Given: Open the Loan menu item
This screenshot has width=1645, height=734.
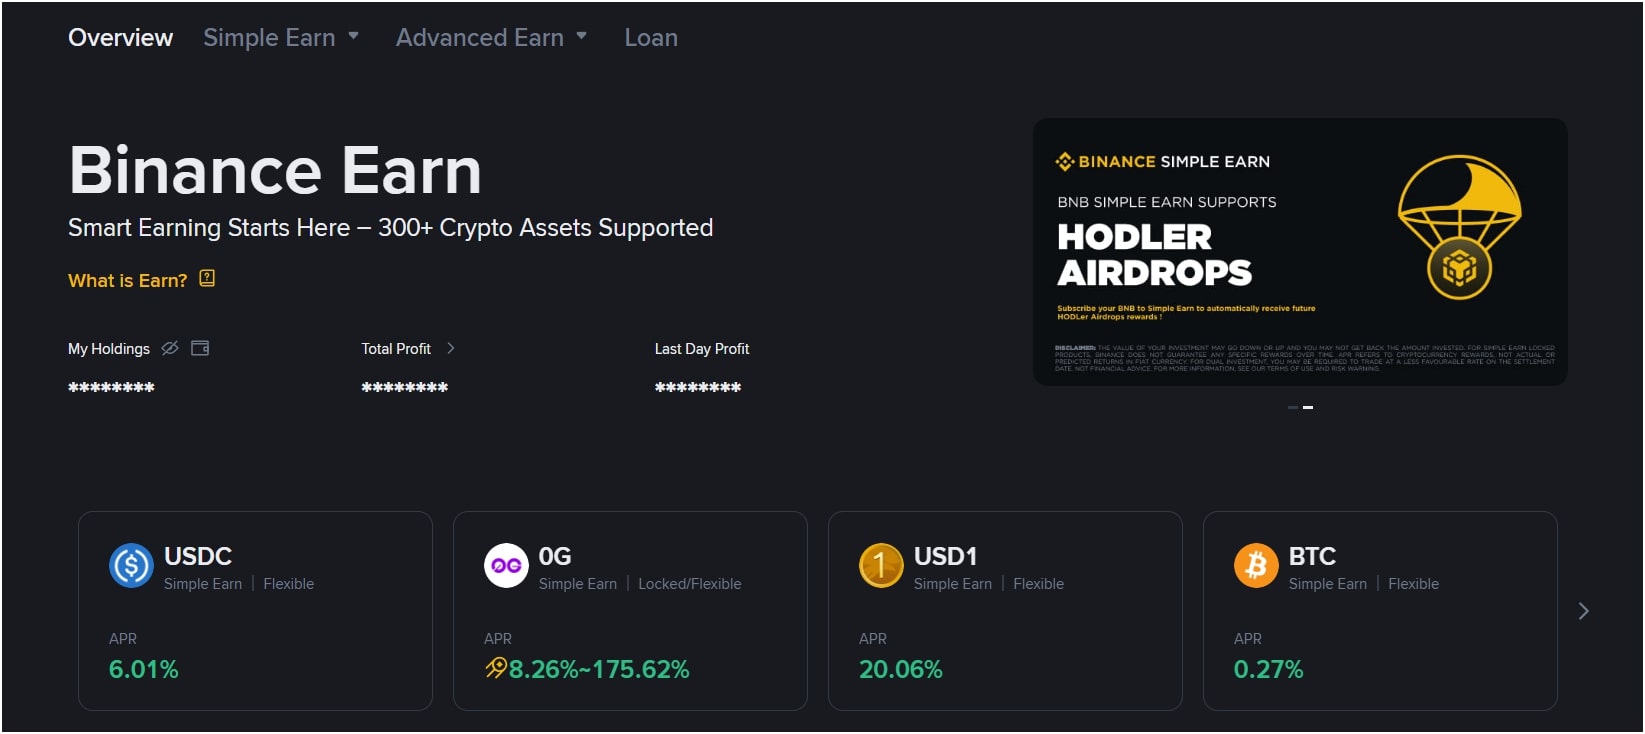Looking at the screenshot, I should [x=651, y=37].
